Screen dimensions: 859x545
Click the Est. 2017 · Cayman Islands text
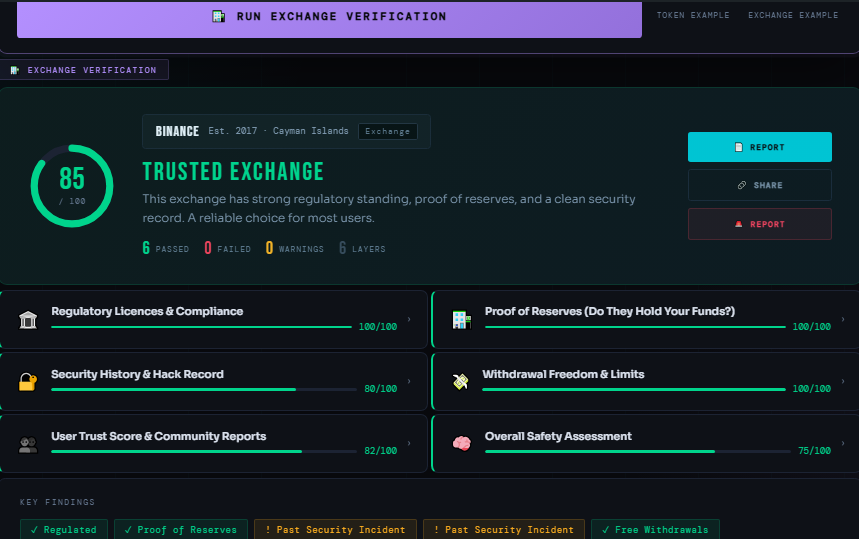click(x=278, y=131)
